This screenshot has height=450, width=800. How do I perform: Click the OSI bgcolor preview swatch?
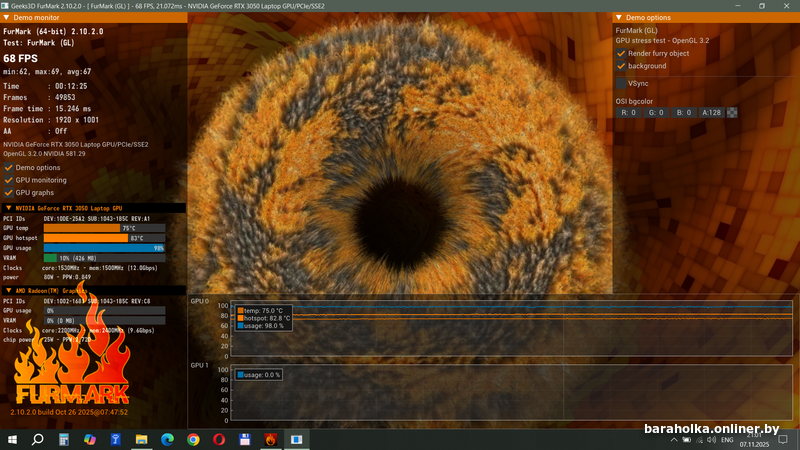click(x=732, y=113)
